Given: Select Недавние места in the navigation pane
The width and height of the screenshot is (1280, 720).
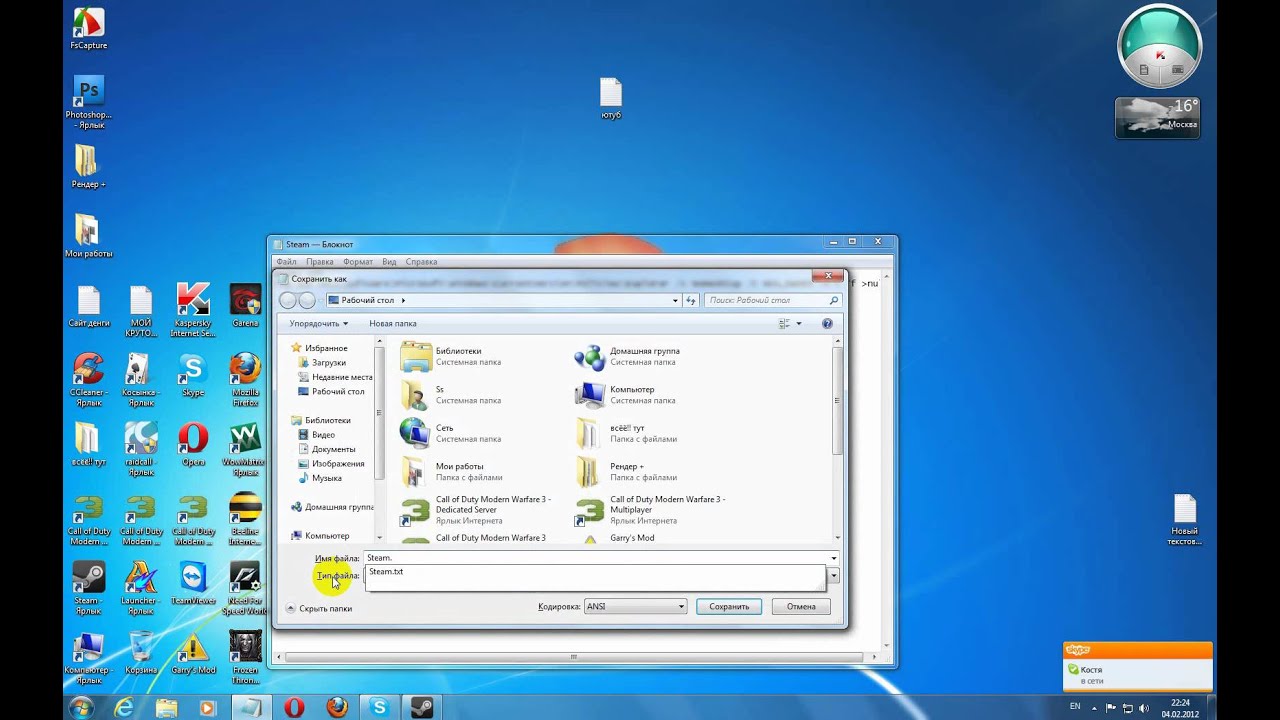Looking at the screenshot, I should point(334,377).
